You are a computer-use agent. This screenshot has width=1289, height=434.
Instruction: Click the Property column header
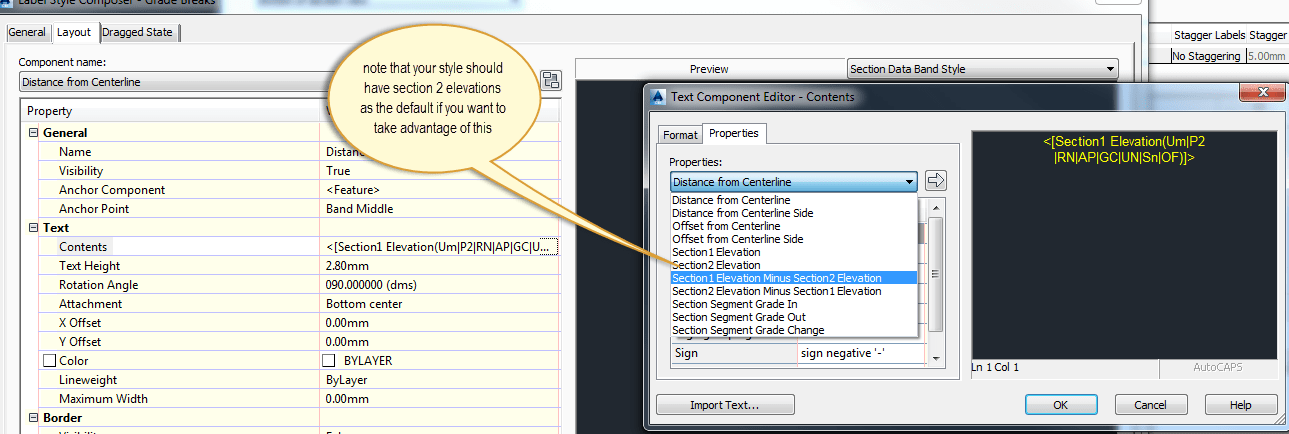[x=170, y=111]
